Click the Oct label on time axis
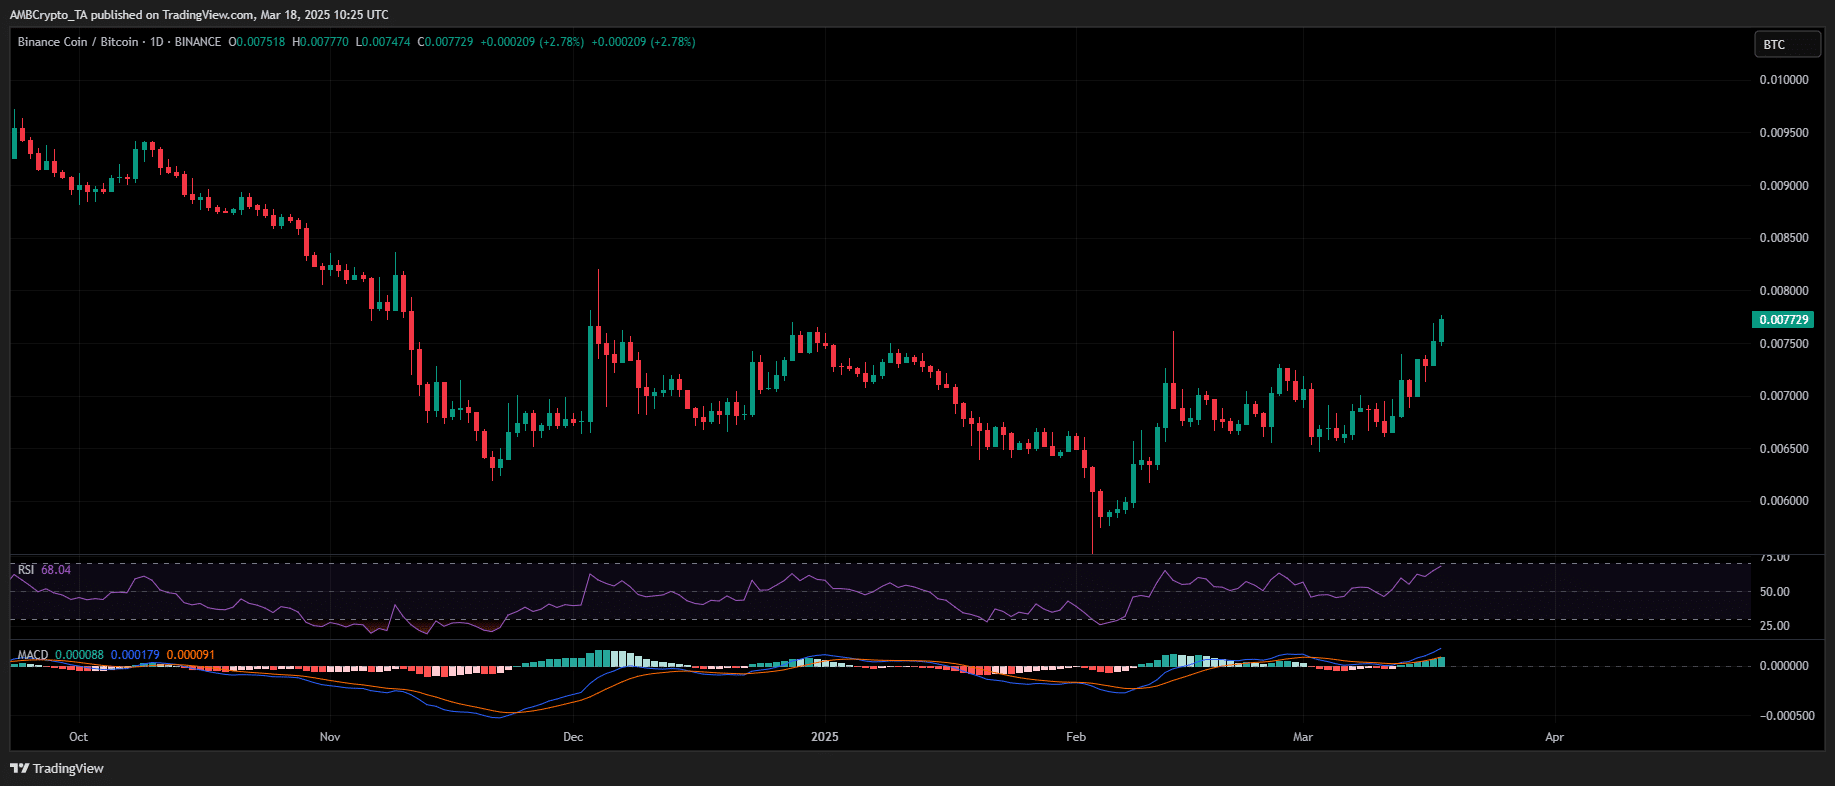Screen dimensions: 1835x786 pyautogui.click(x=78, y=737)
